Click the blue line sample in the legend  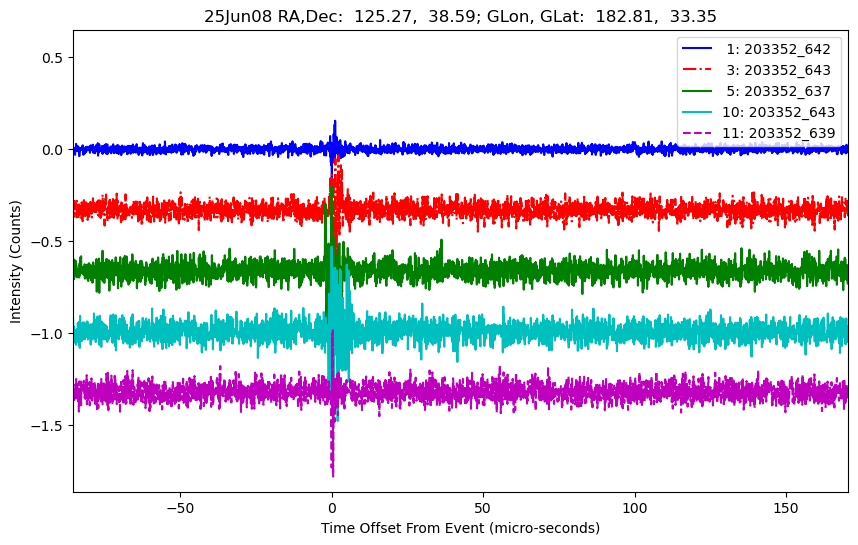tap(697, 49)
